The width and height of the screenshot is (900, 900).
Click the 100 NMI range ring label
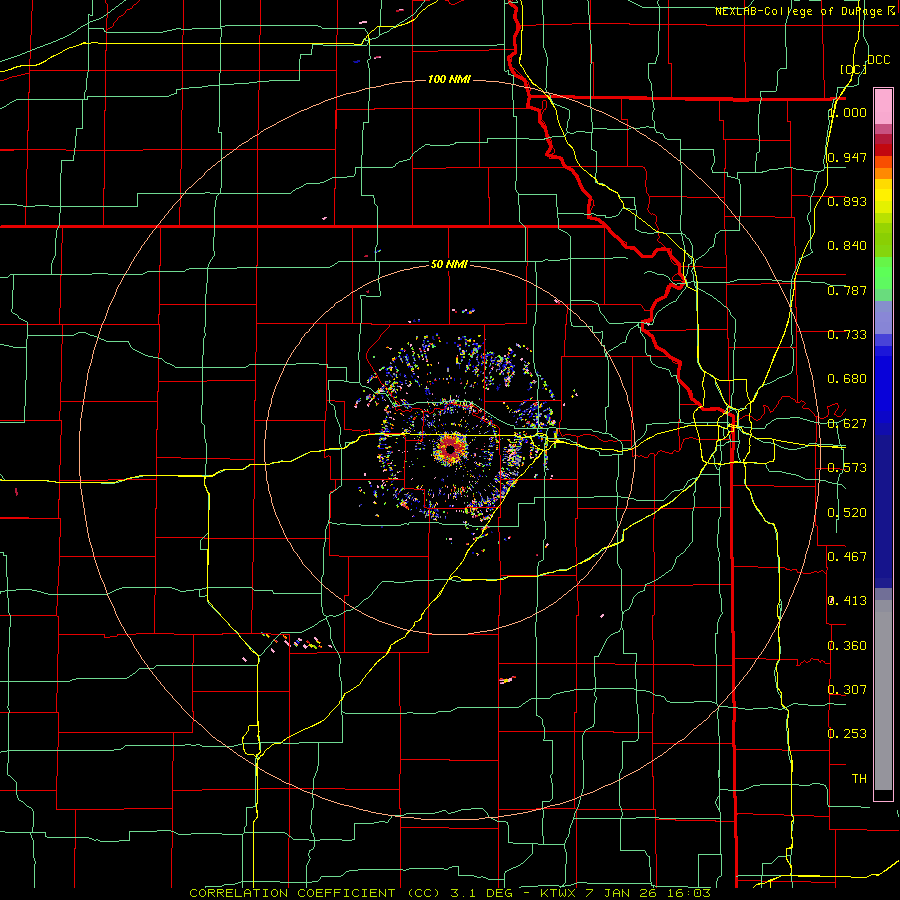449,79
